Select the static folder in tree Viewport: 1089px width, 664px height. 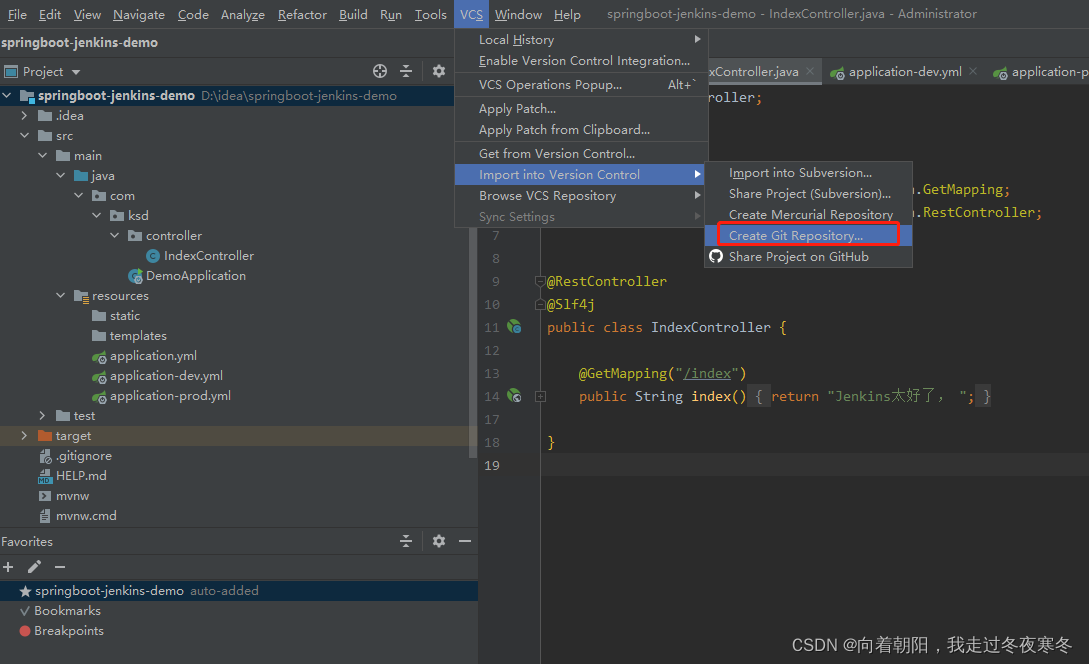pos(125,316)
